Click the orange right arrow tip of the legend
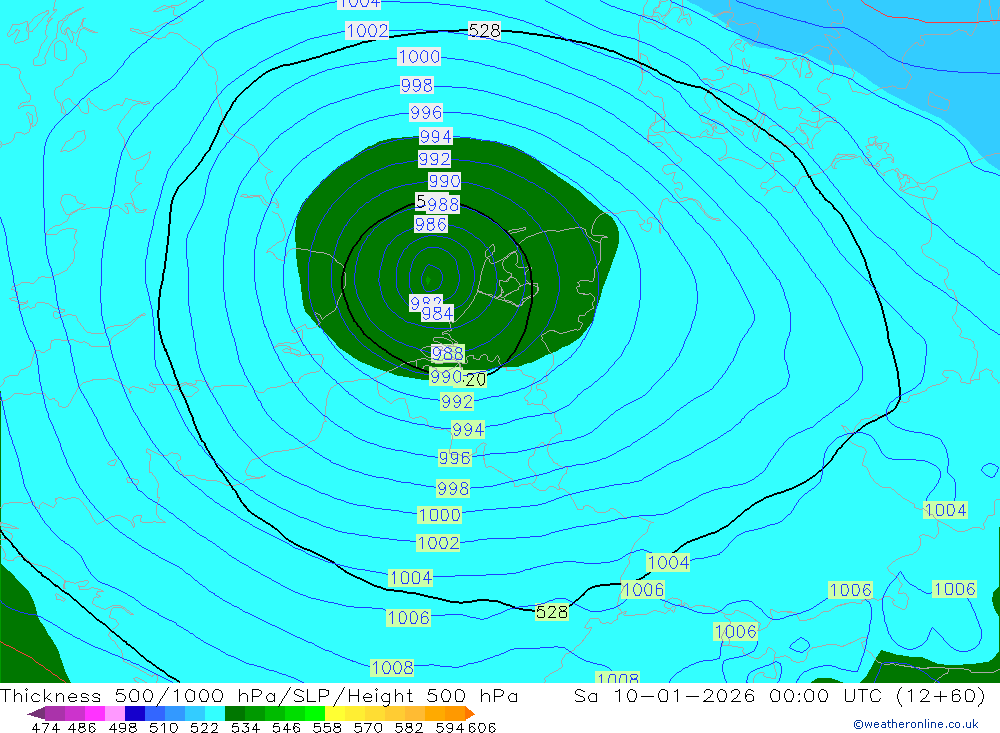Viewport: 1000px width, 733px height. (470, 713)
